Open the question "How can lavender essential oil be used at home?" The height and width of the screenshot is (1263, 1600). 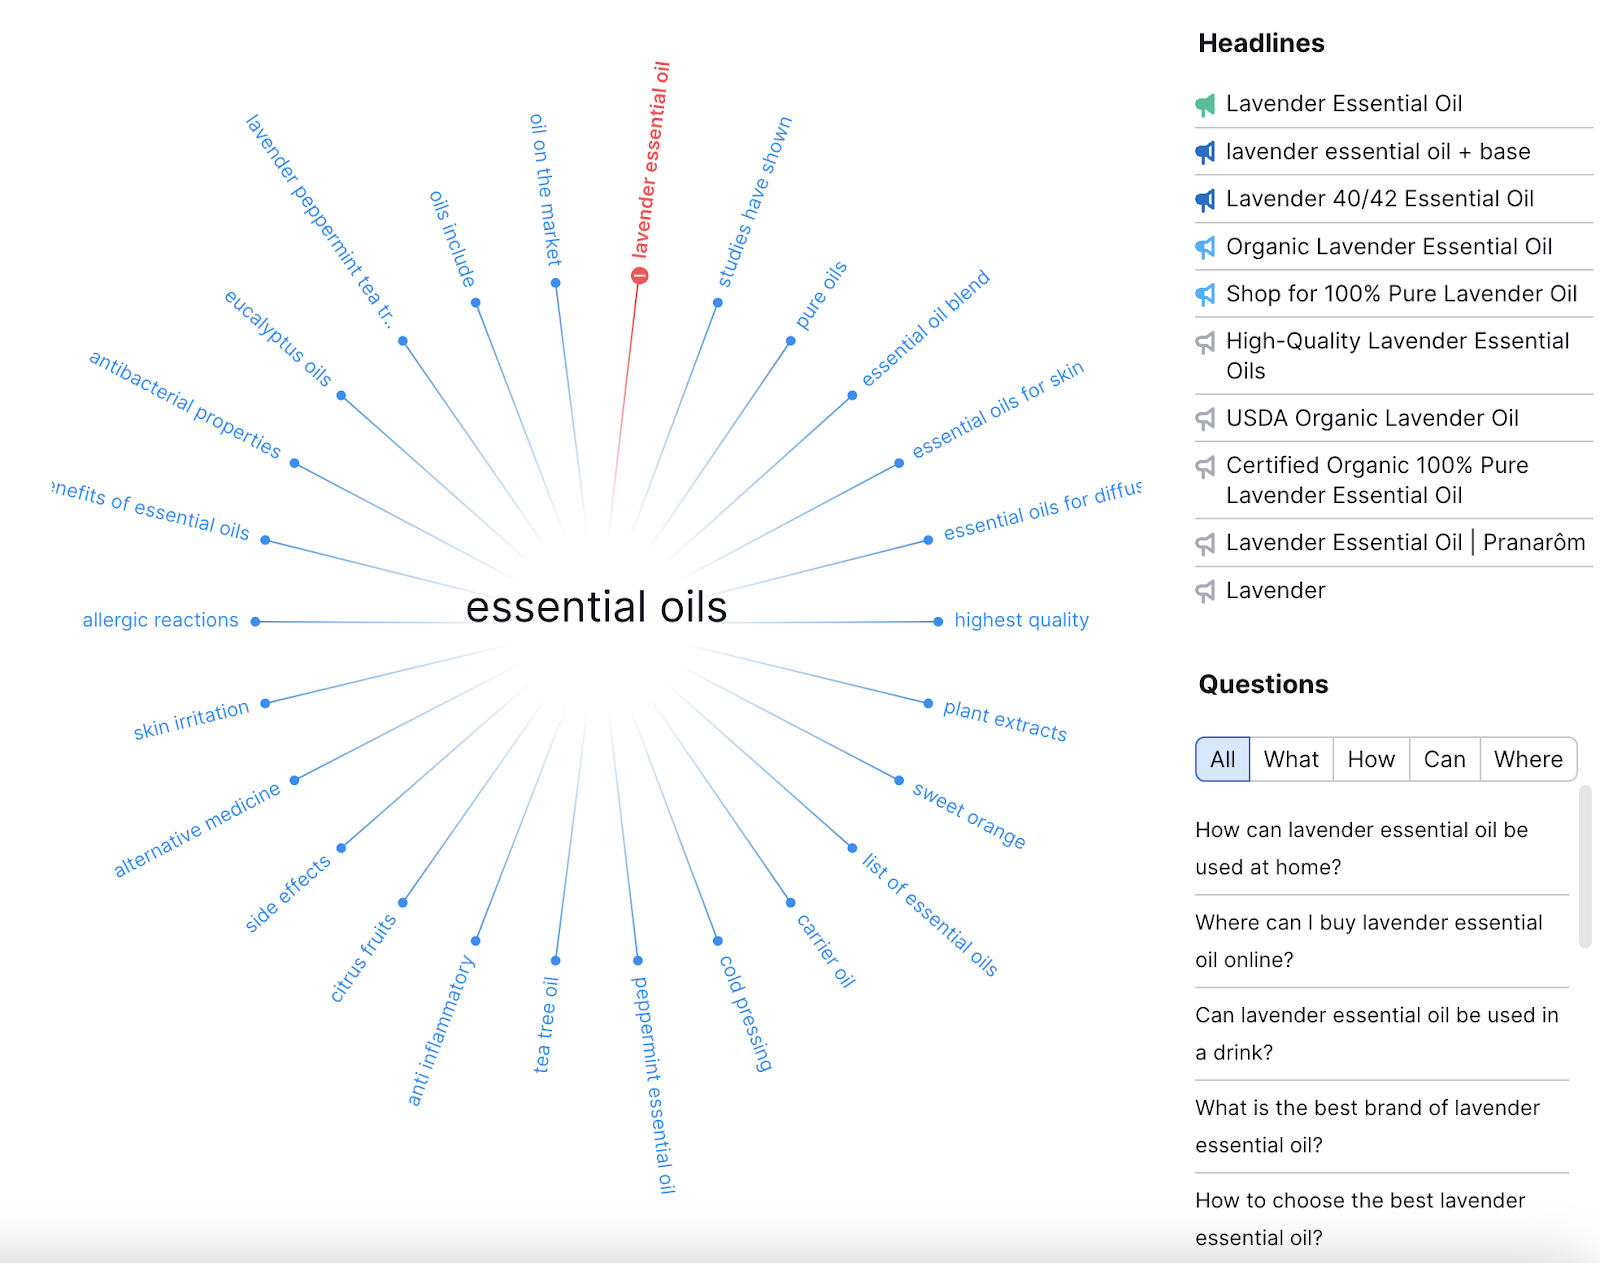(1360, 848)
